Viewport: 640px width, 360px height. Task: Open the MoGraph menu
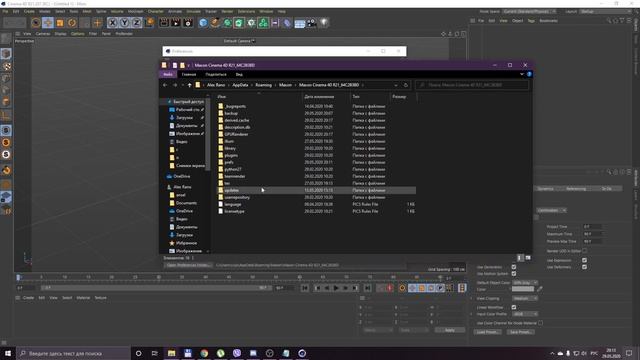tap(136, 11)
